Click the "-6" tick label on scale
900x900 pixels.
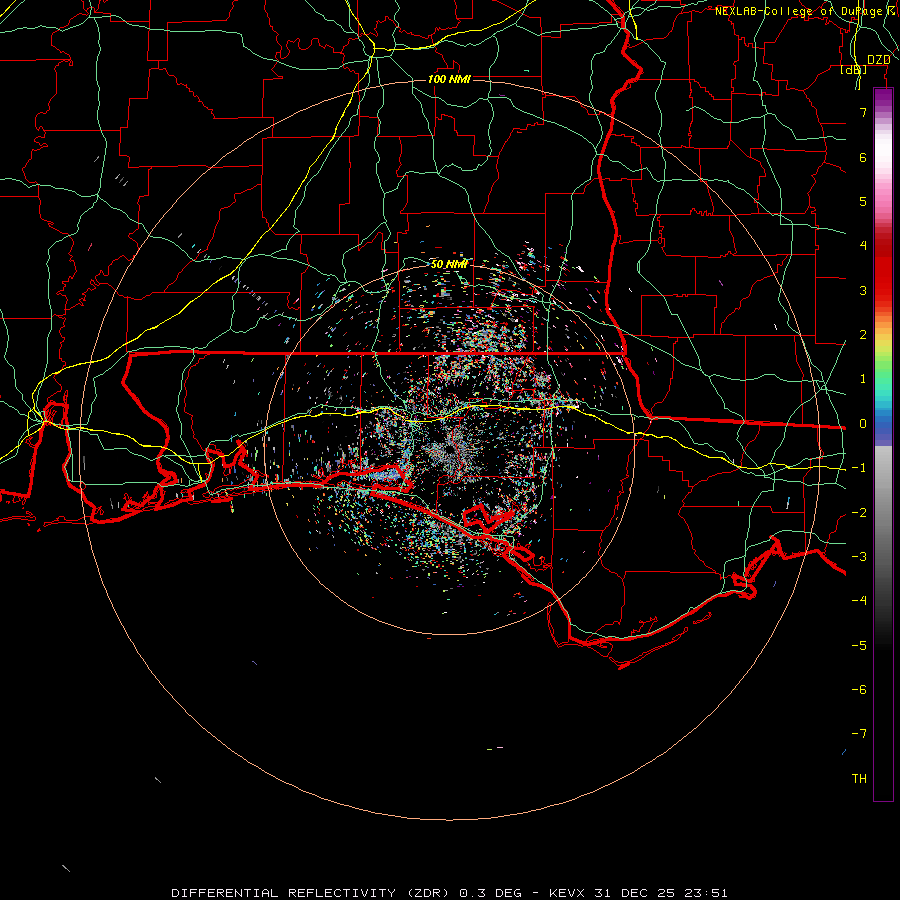(859, 689)
